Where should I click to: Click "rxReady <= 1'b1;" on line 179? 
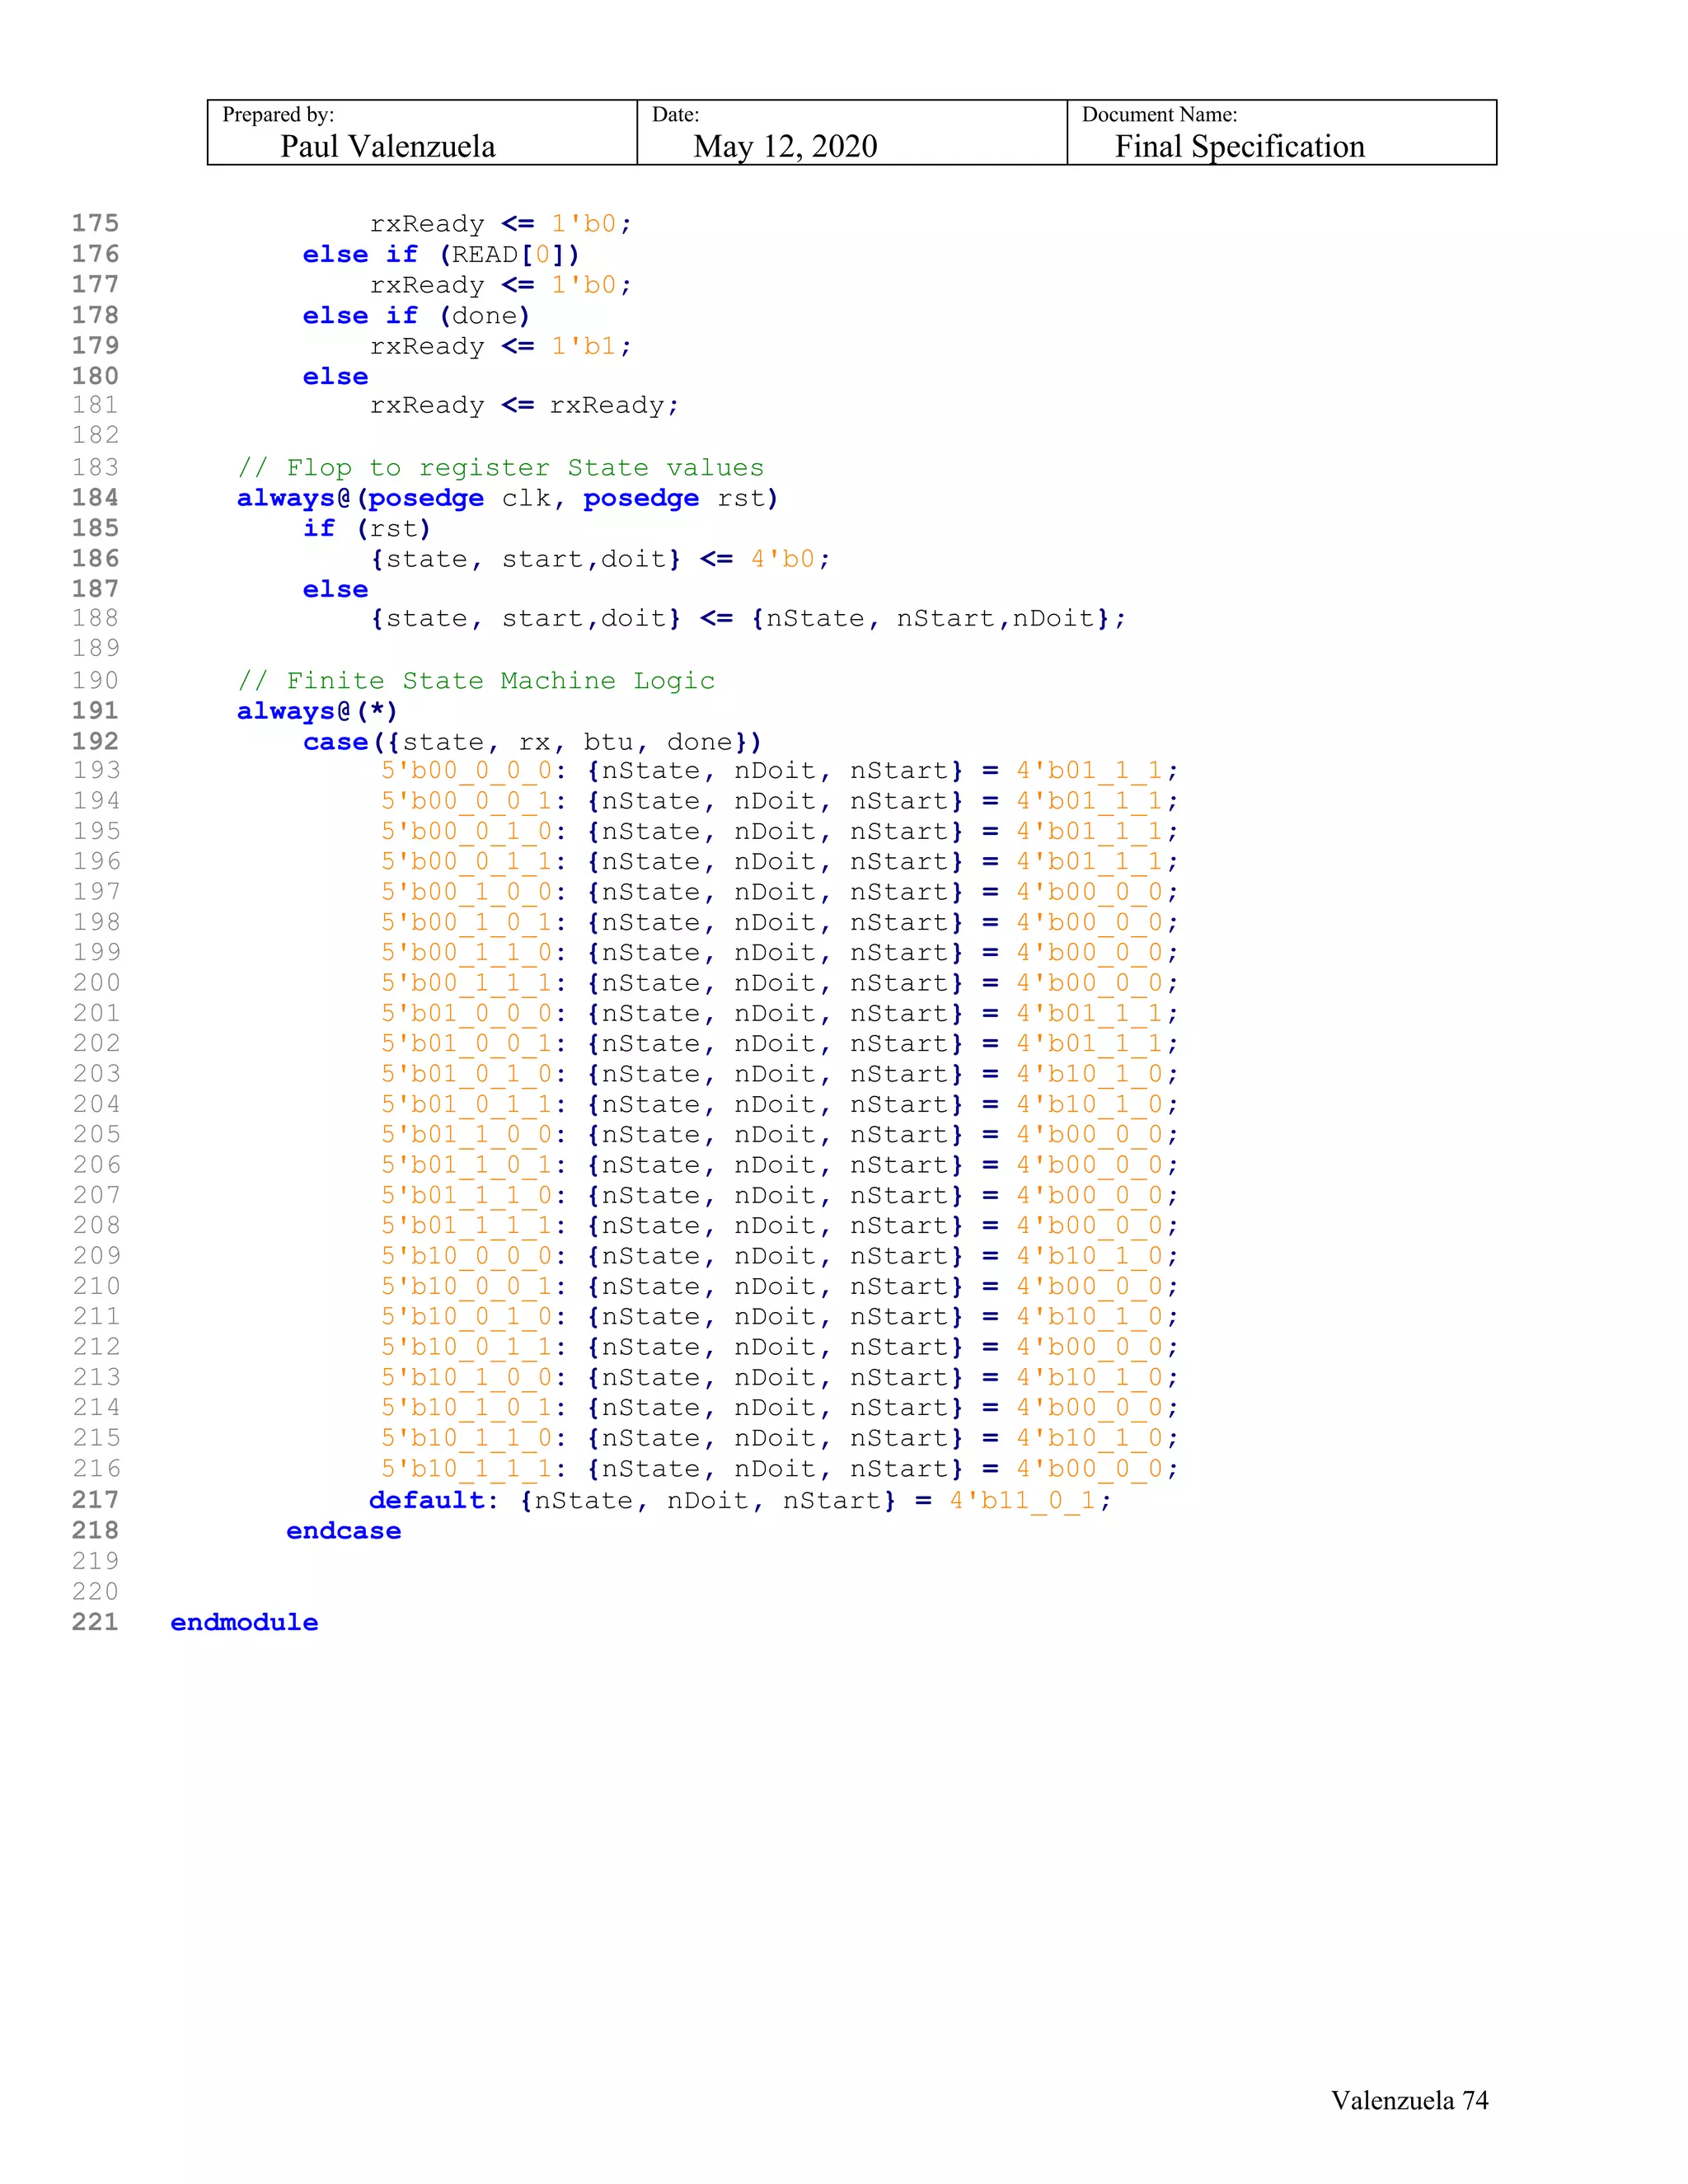tap(500, 346)
